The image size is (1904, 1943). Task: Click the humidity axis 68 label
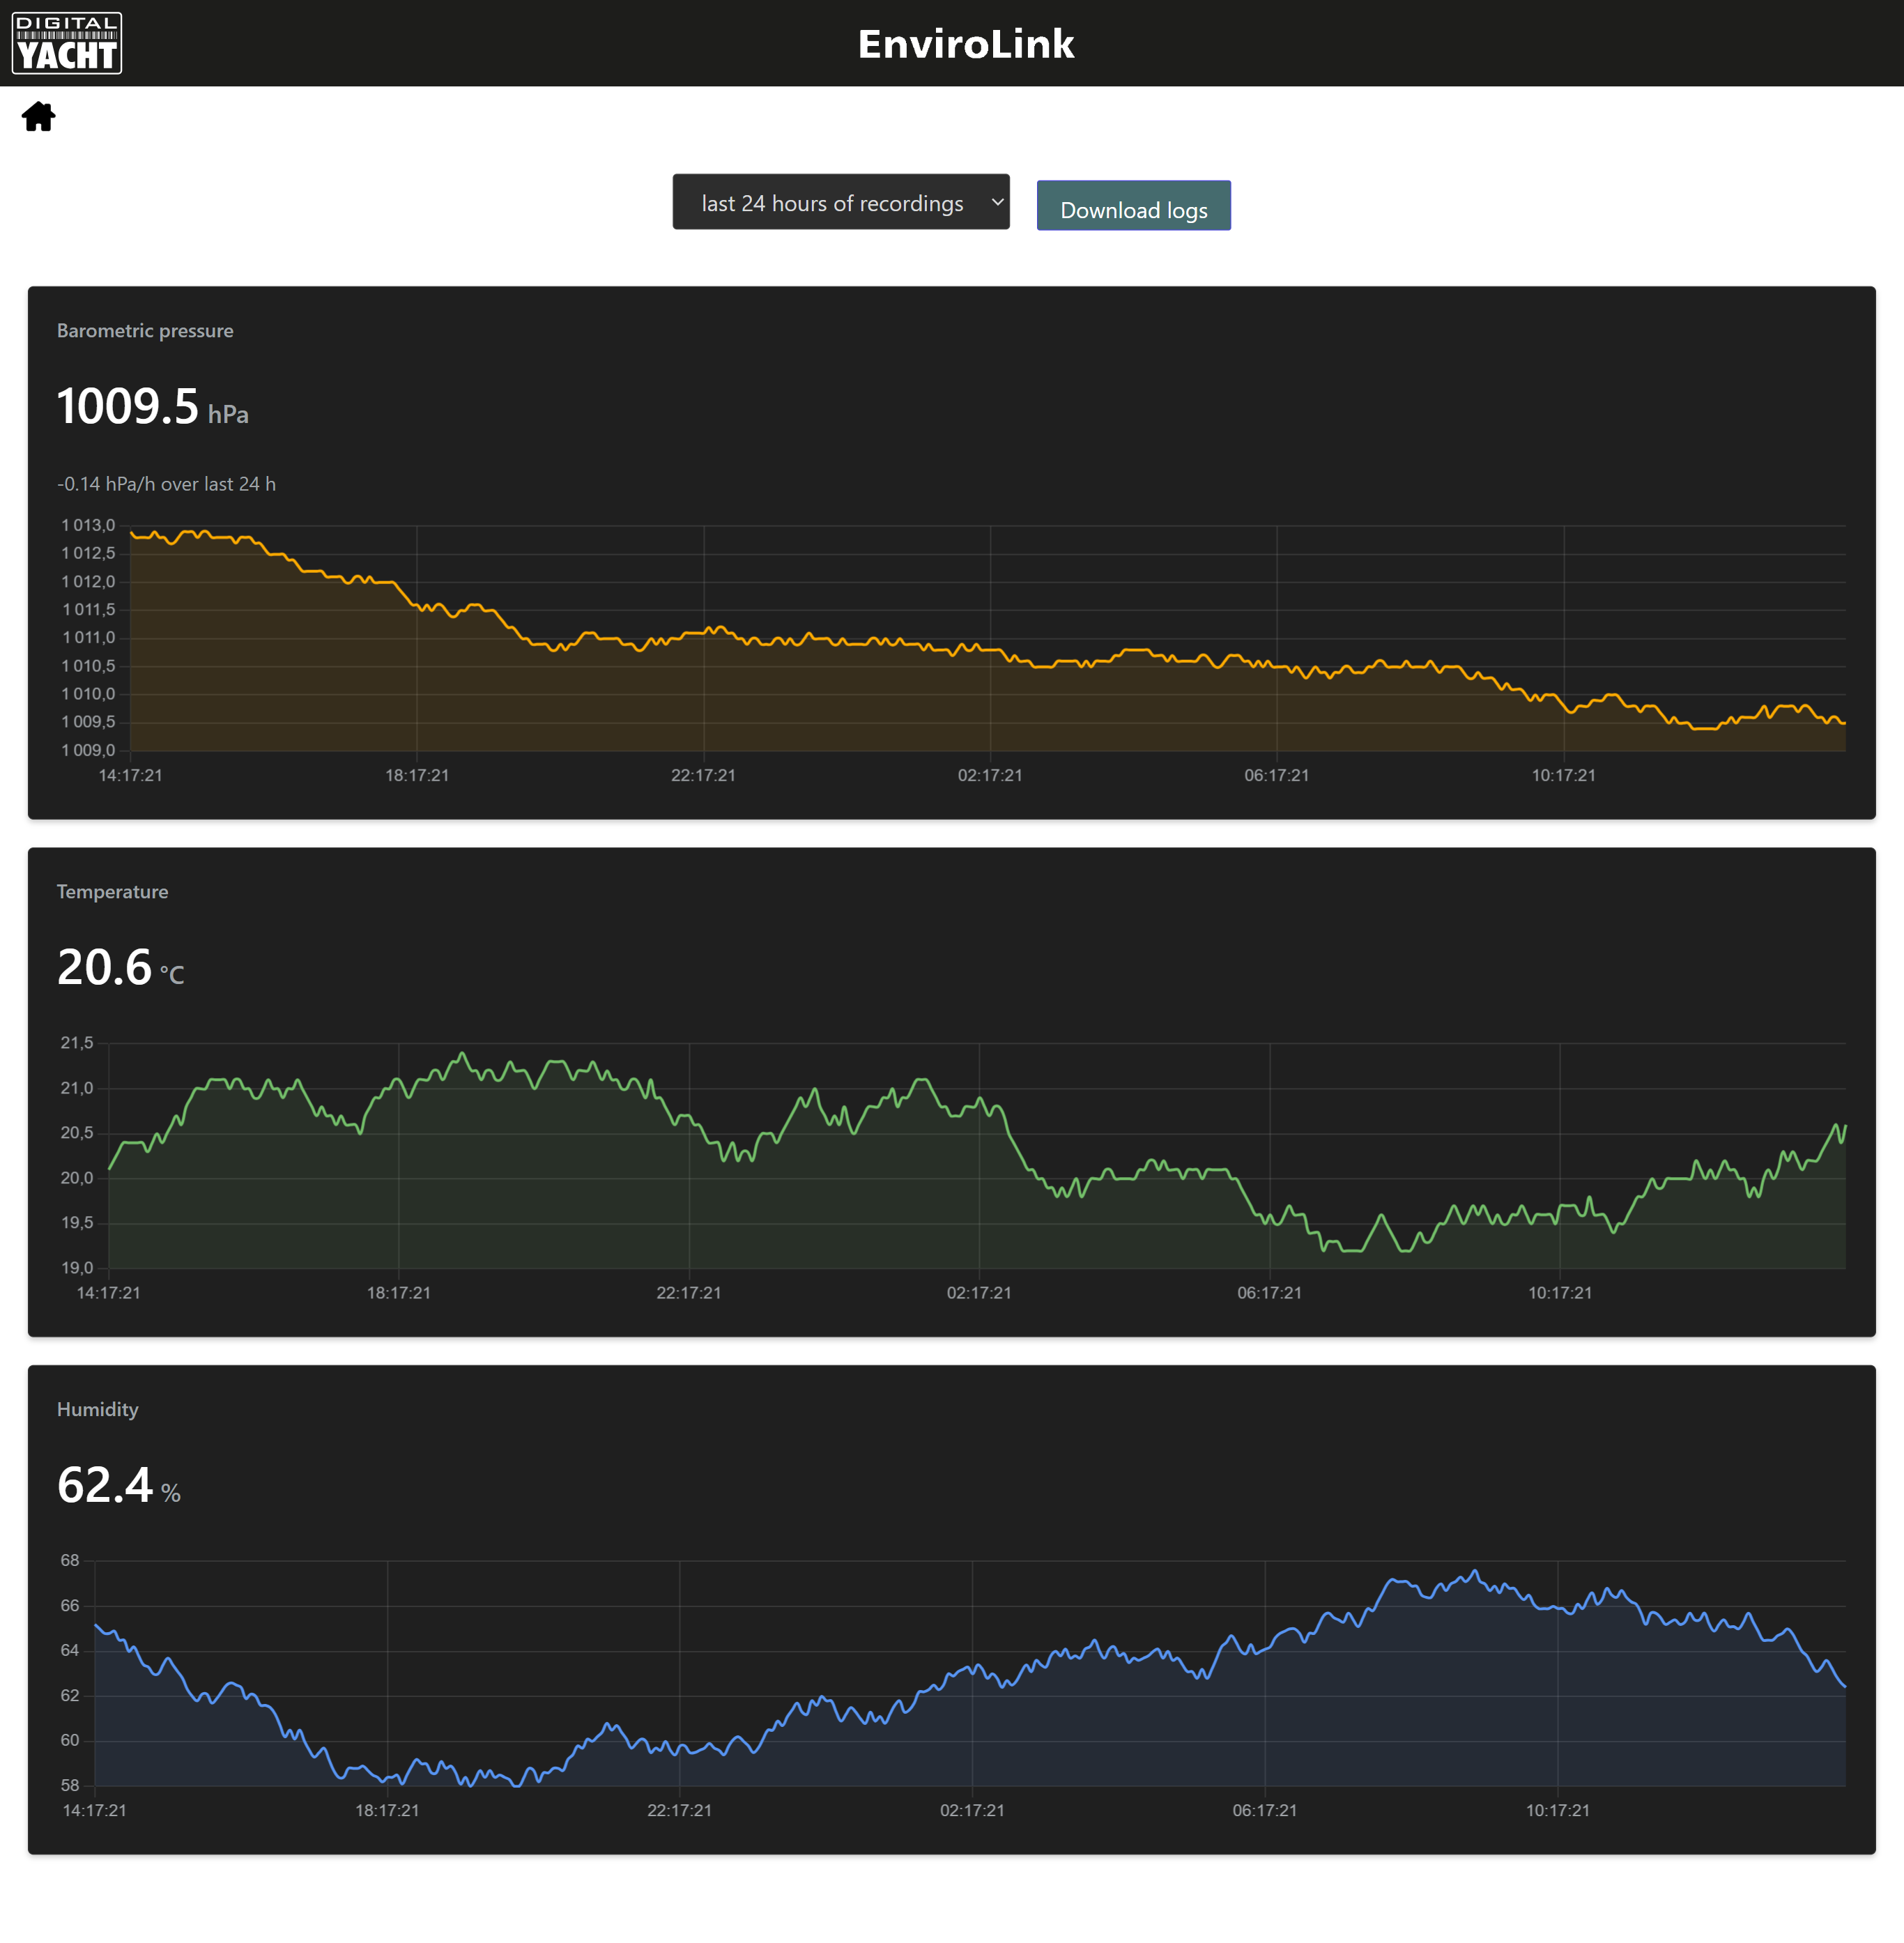coord(70,1561)
